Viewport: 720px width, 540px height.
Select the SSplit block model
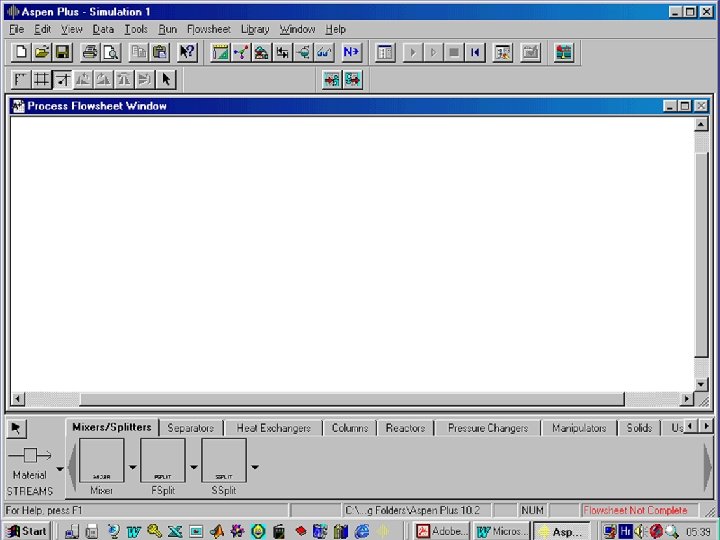point(224,460)
